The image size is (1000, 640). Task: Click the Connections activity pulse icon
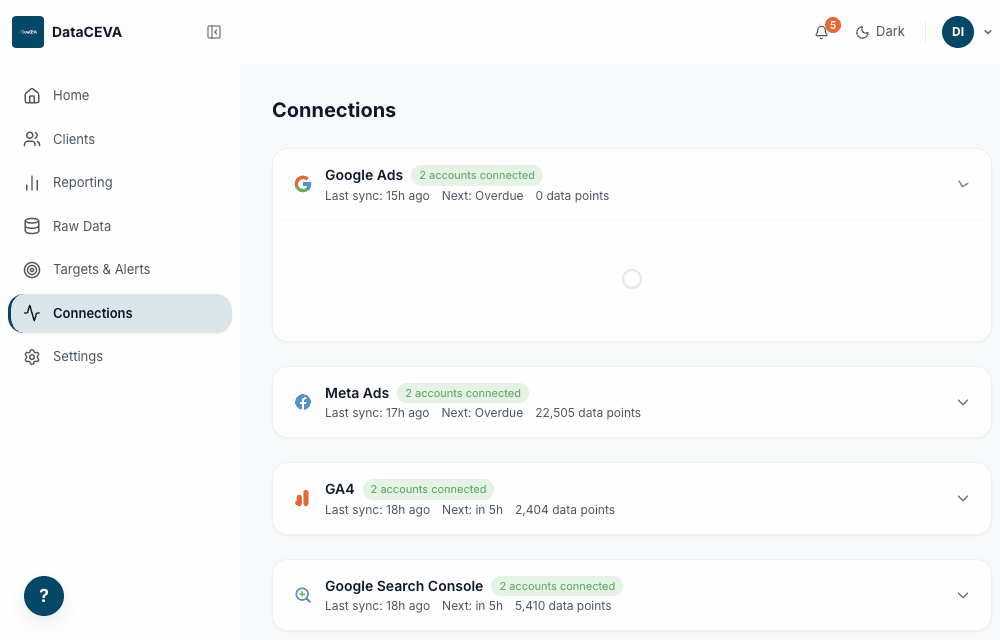tap(32, 313)
